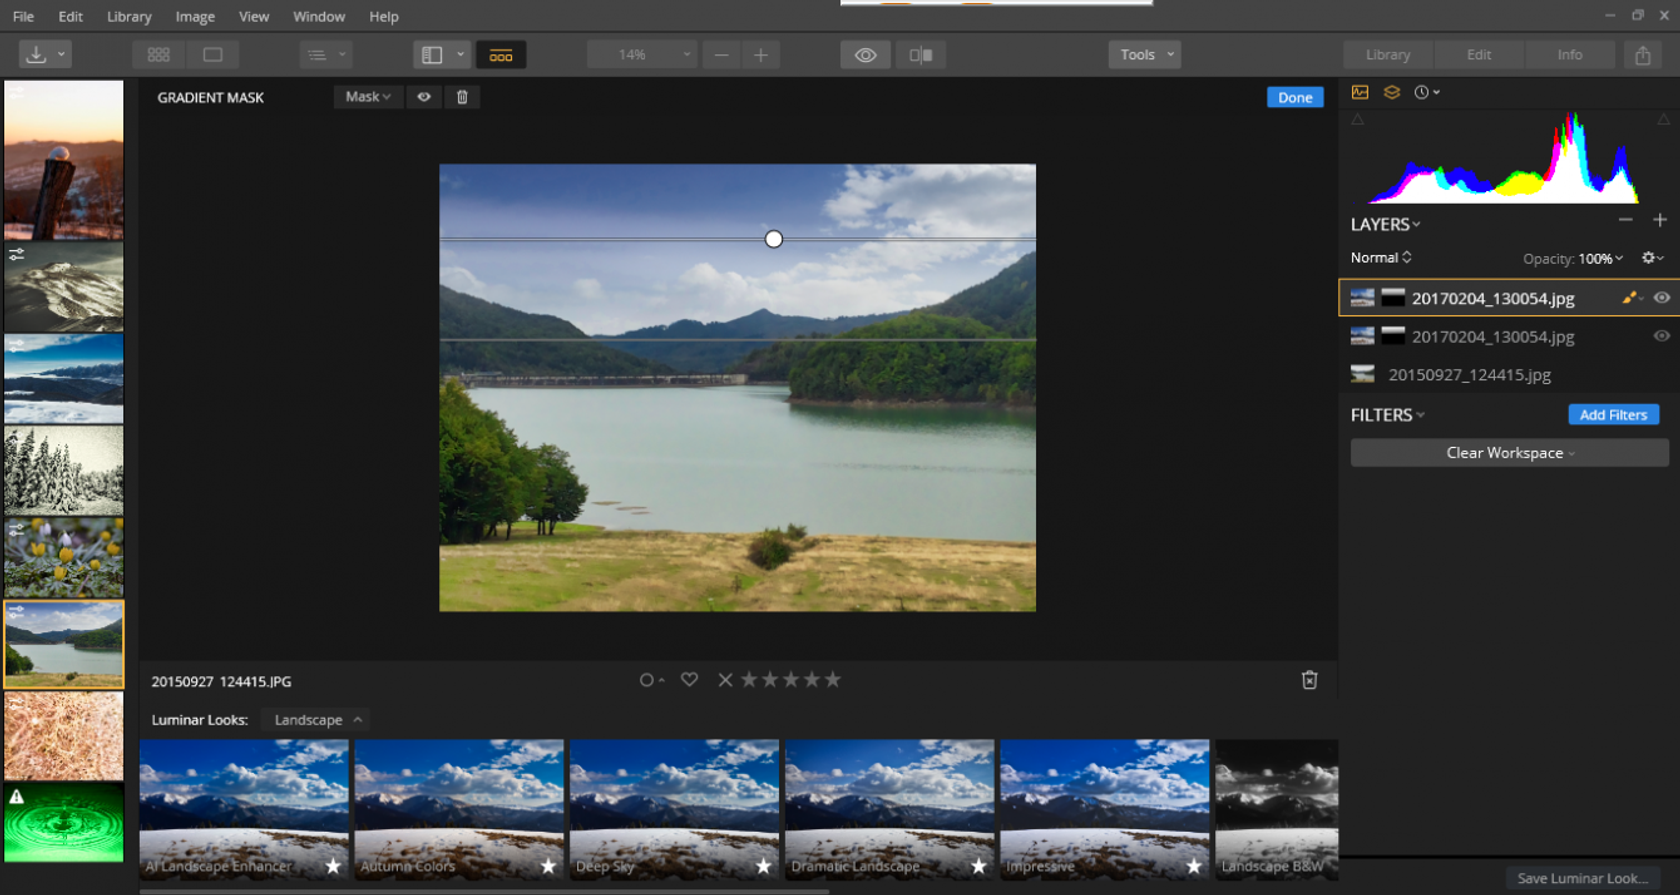This screenshot has width=1680, height=895.
Task: Click the share export icon
Action: [1642, 55]
